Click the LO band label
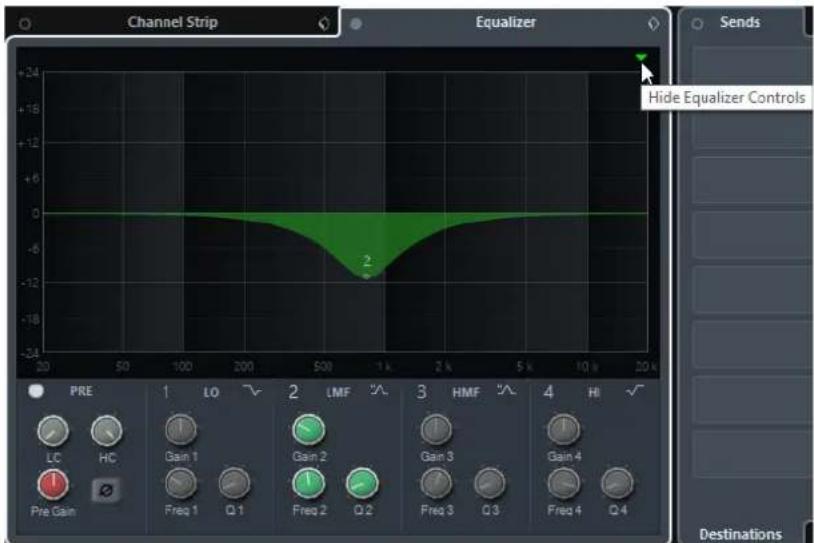This screenshot has height=543, width=814. pos(211,392)
